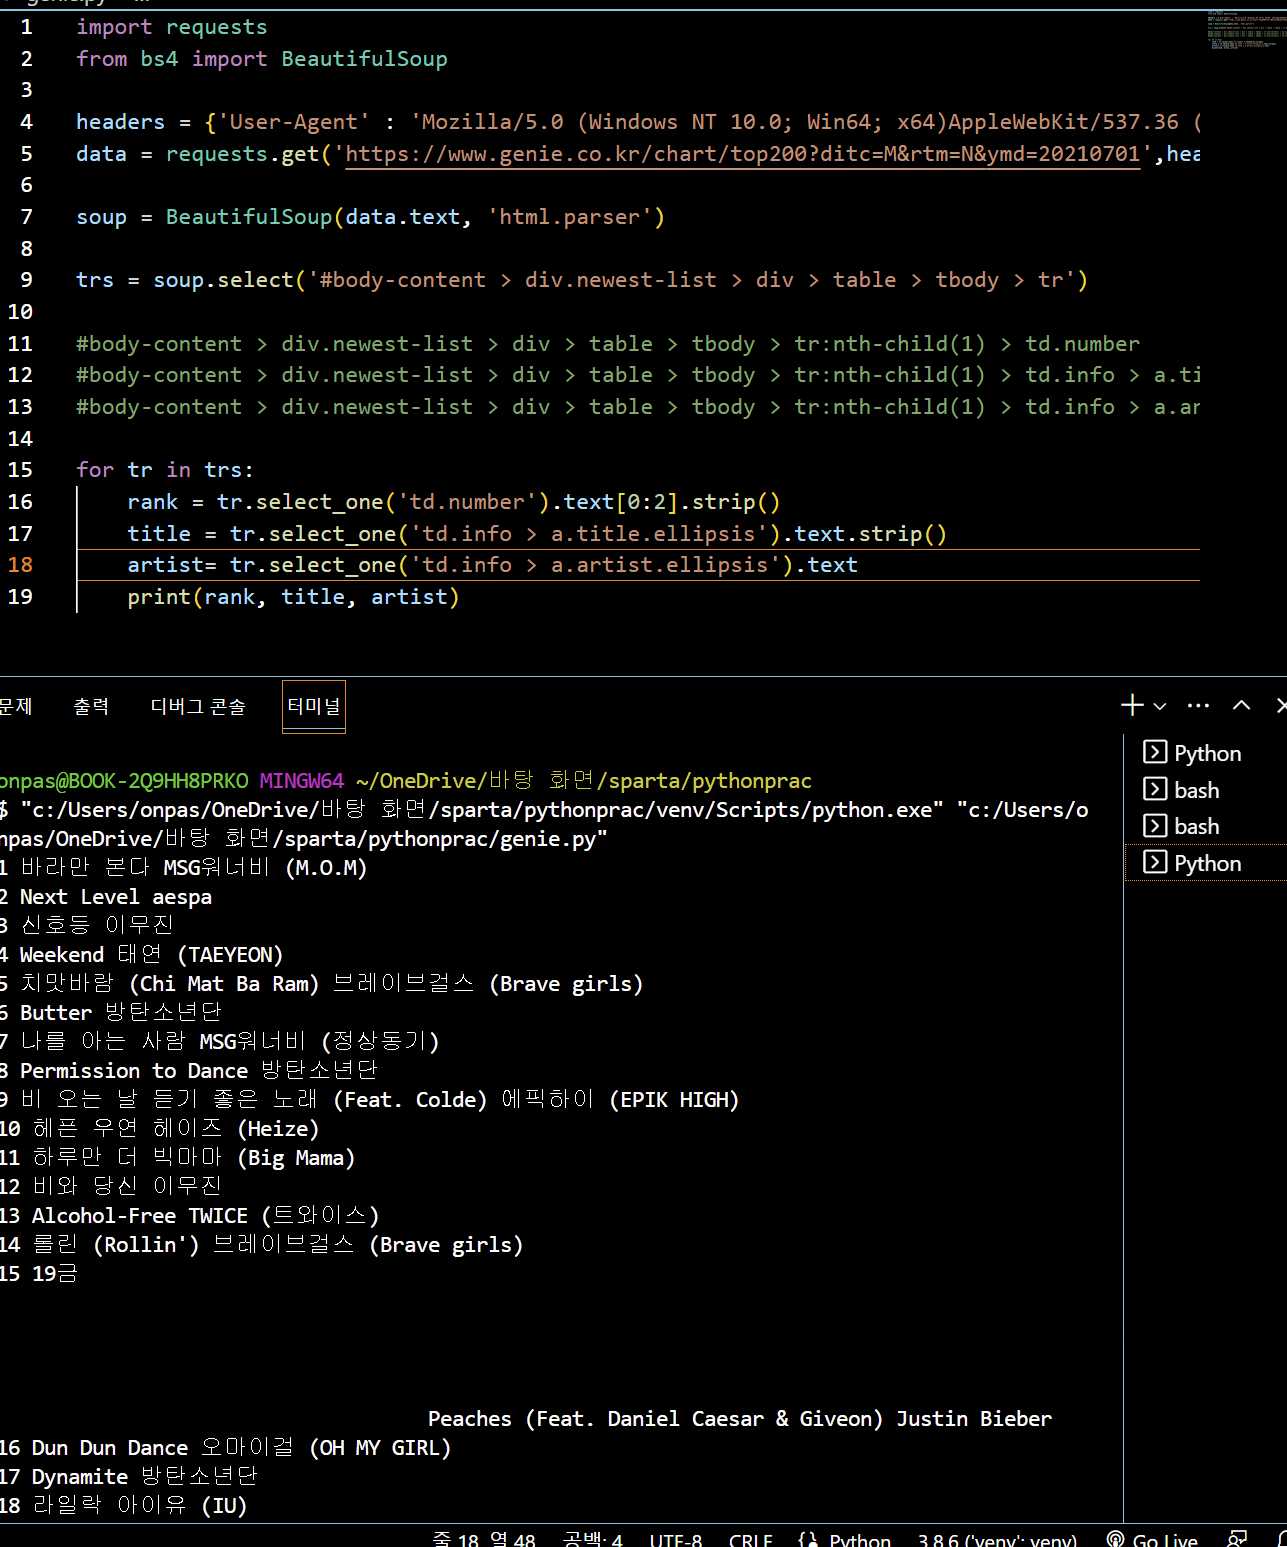Click line number 18 in the gutter
This screenshot has width=1287, height=1547.
click(x=20, y=565)
